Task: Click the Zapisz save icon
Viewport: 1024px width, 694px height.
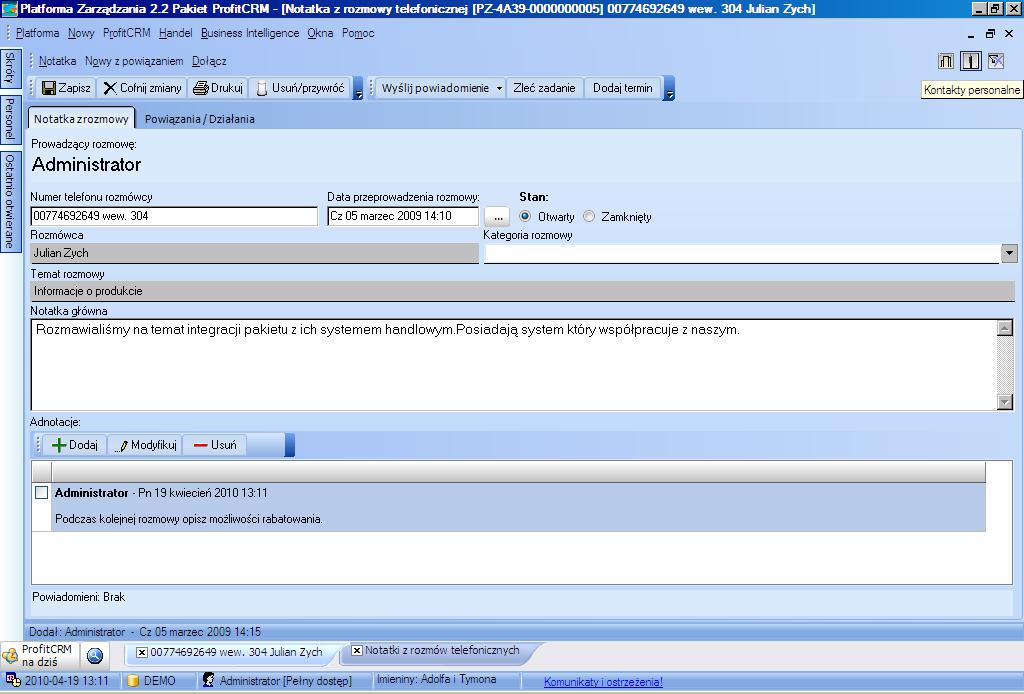Action: [49, 88]
